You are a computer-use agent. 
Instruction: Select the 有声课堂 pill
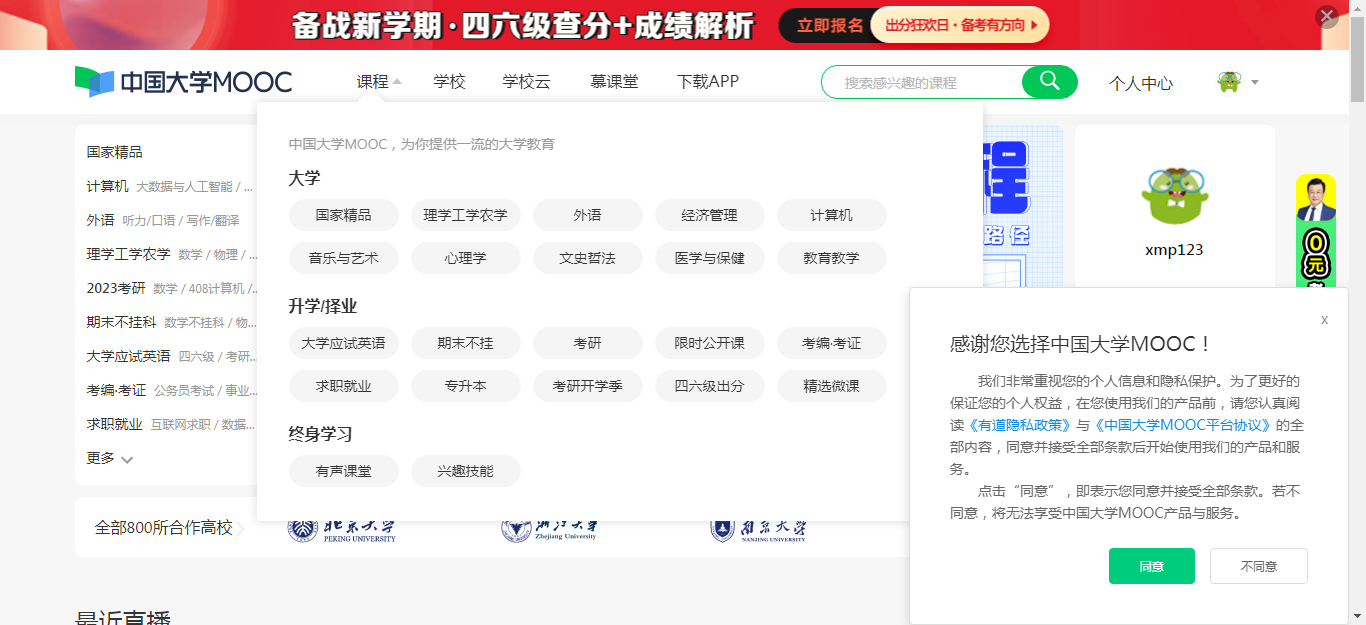[x=344, y=471]
